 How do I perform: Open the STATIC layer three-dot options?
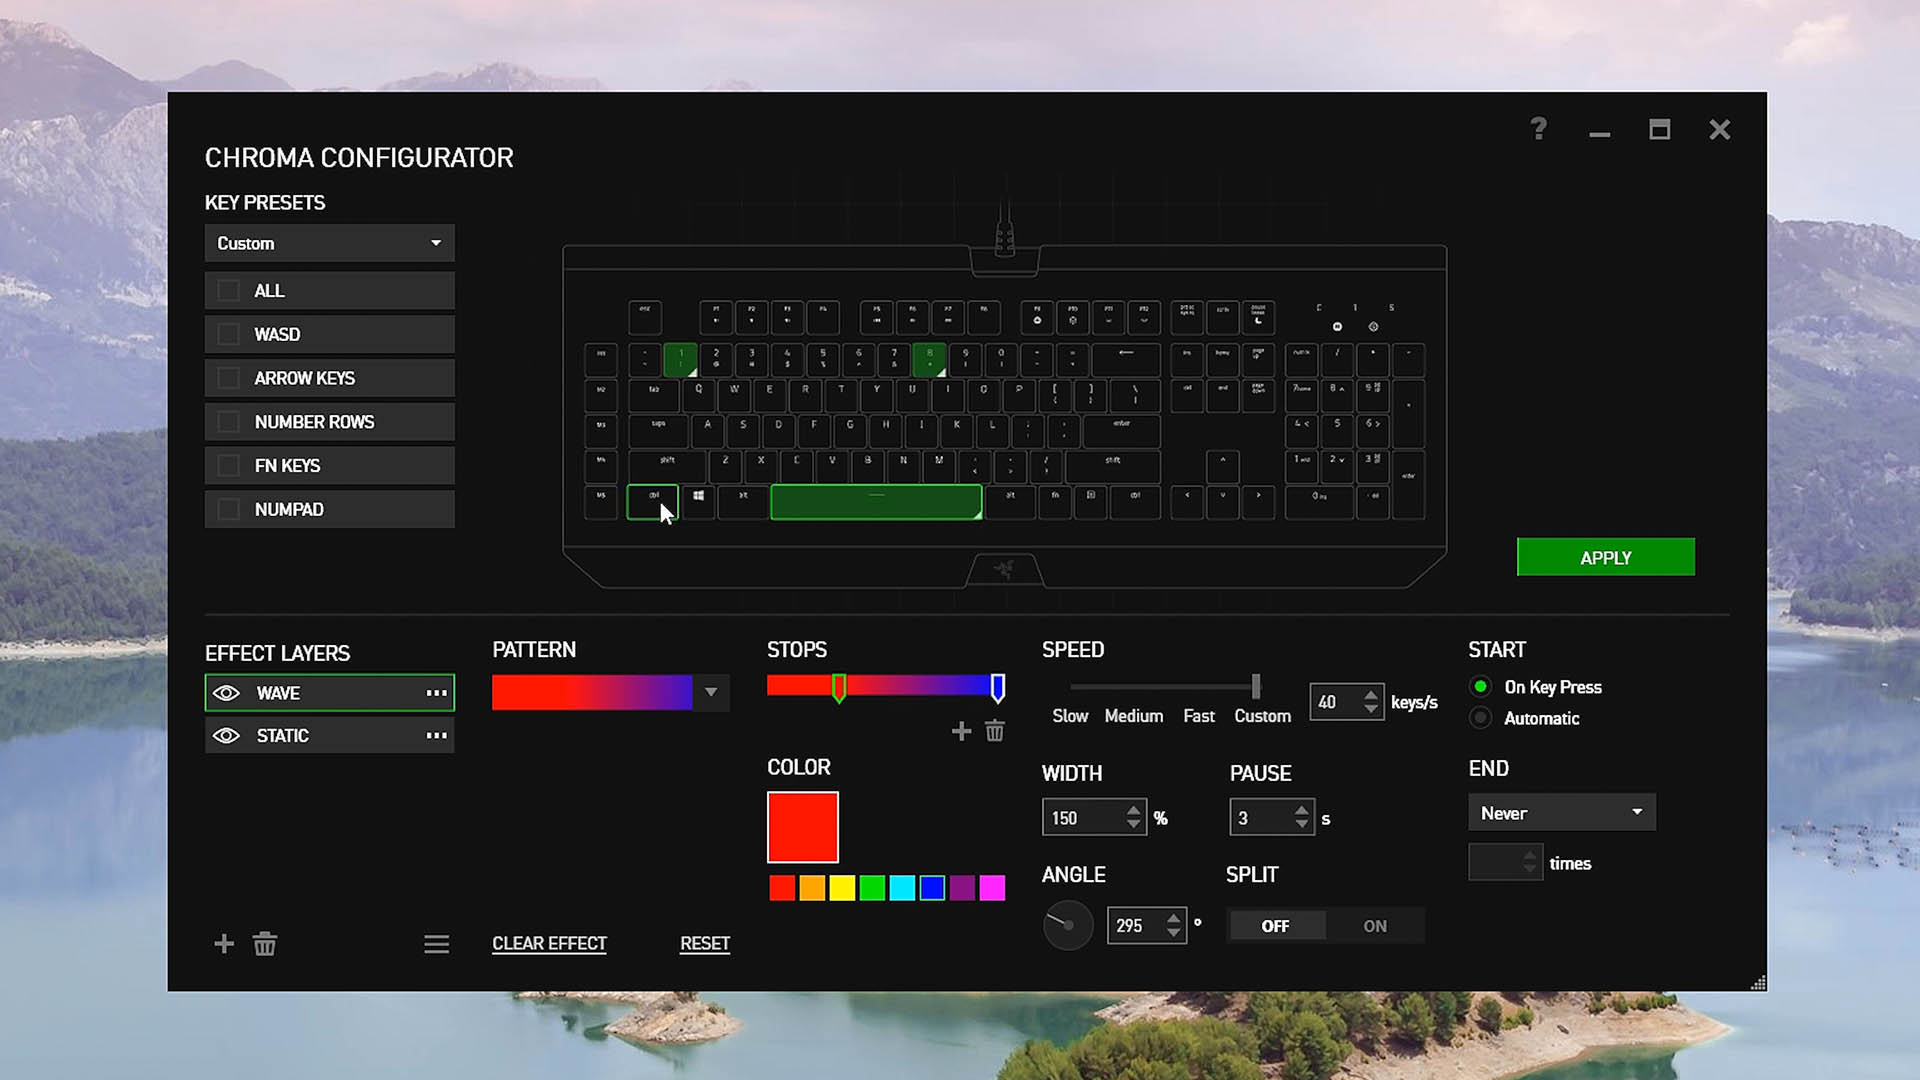point(436,735)
